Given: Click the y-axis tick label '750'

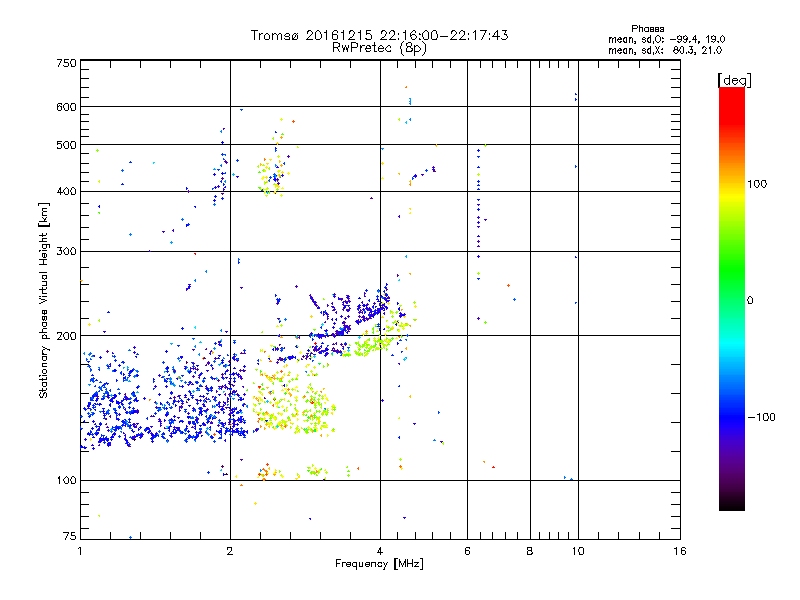Looking at the screenshot, I should coord(67,63).
